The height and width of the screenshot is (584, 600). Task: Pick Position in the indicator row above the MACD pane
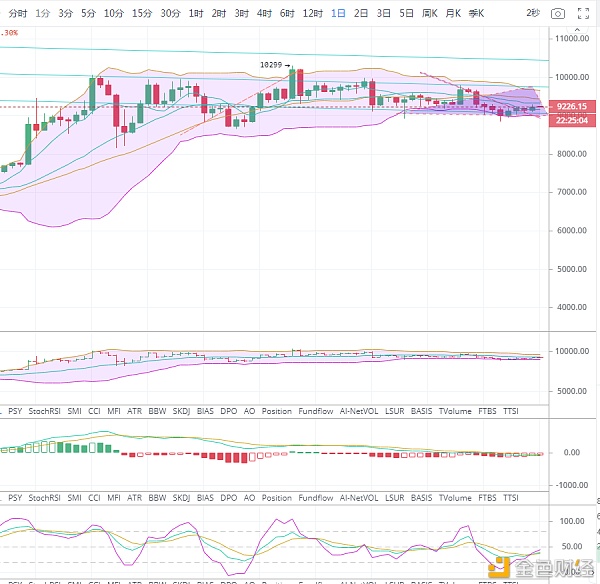(x=277, y=411)
